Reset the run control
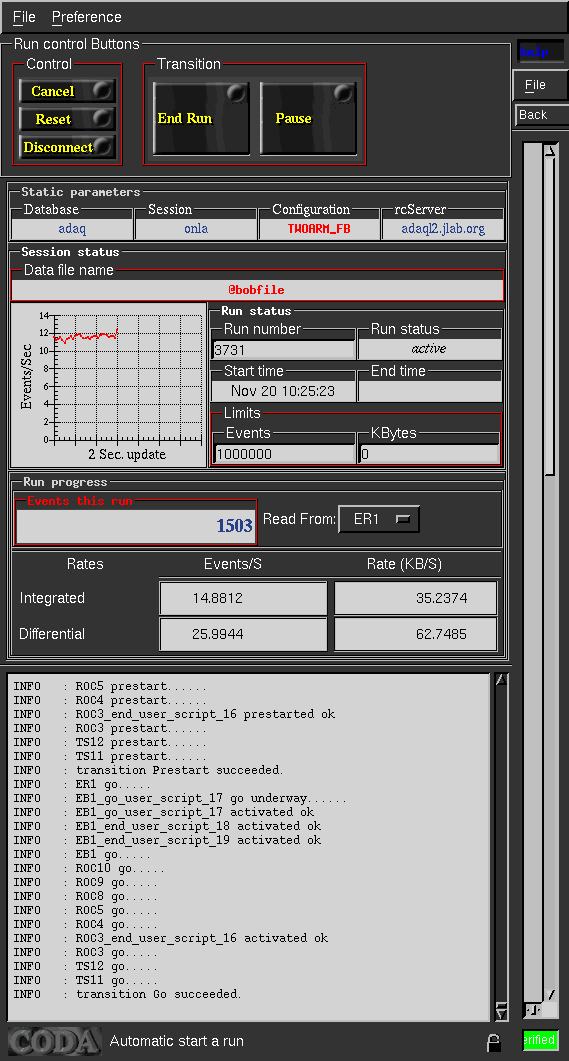569x1061 pixels. click(67, 119)
